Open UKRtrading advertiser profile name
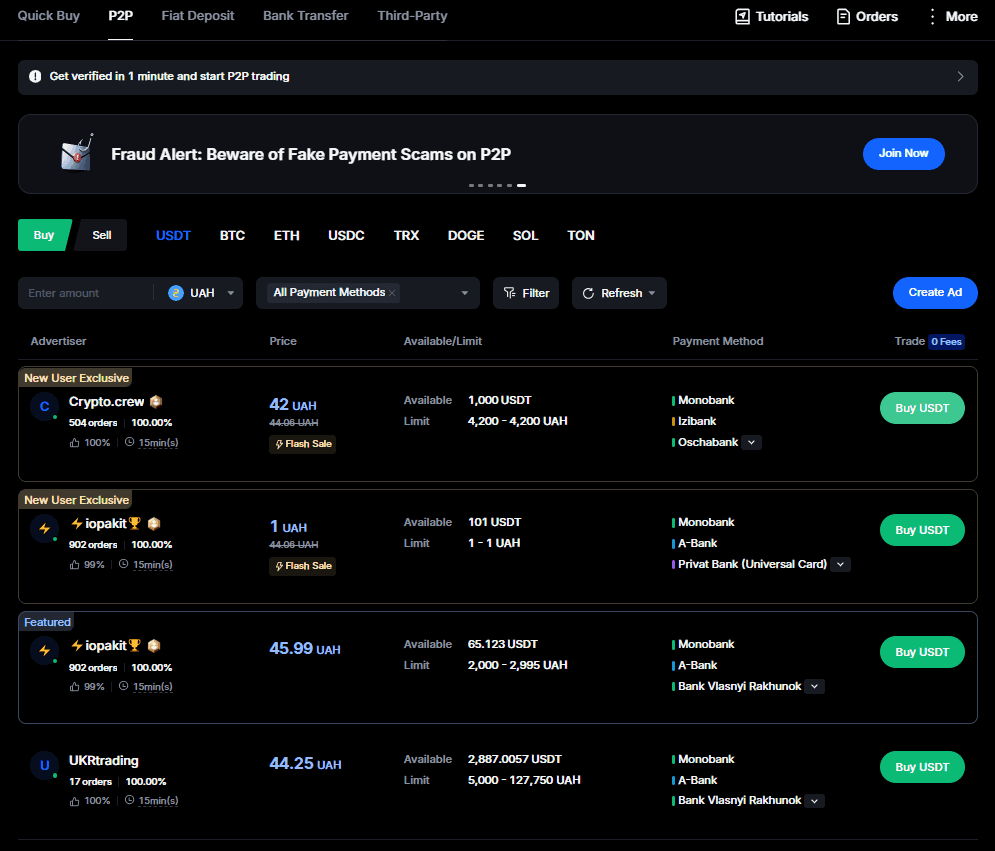Image resolution: width=995 pixels, height=851 pixels. click(x=103, y=760)
